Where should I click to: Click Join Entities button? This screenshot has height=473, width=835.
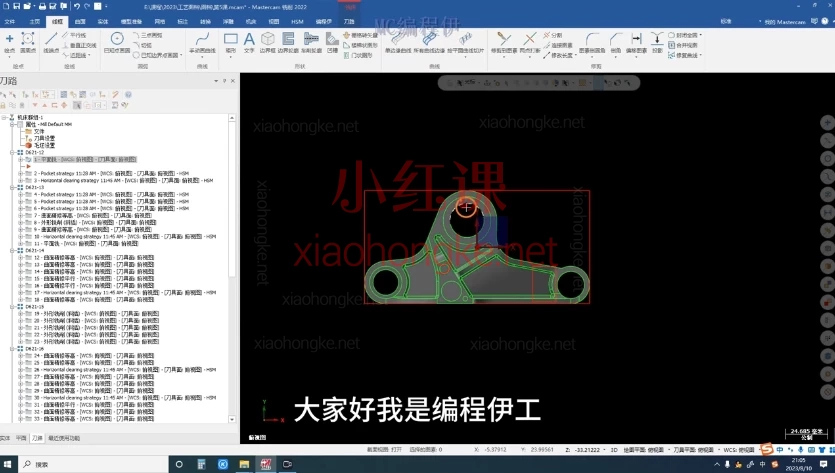558,45
